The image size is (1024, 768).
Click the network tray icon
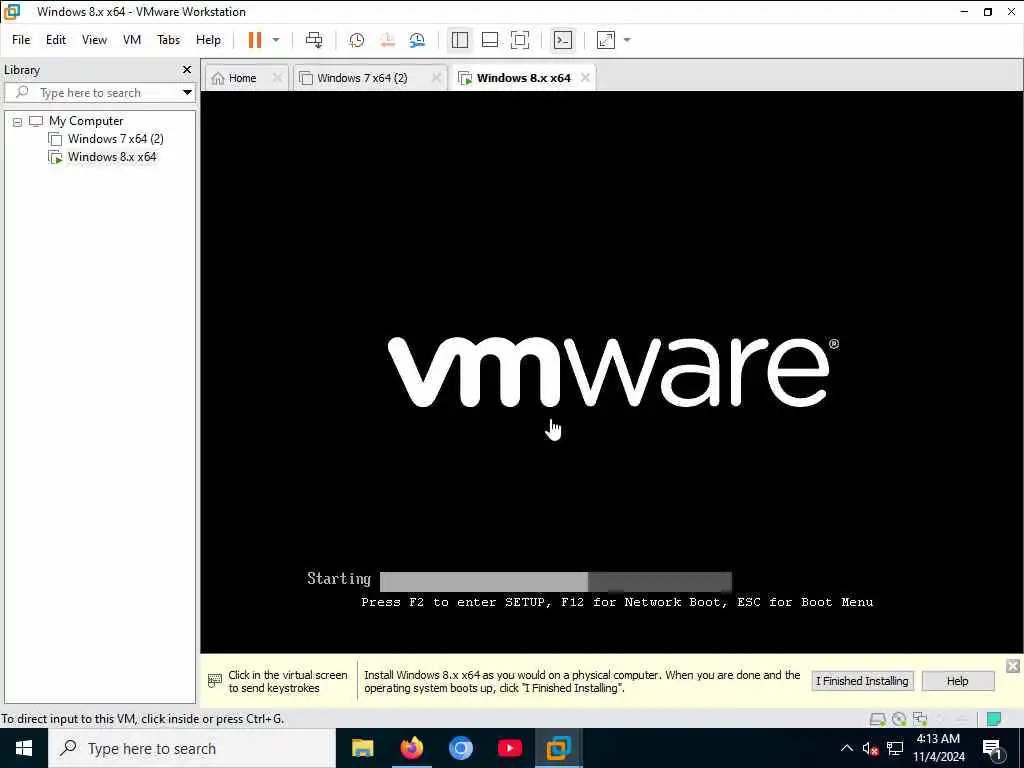[895, 748]
